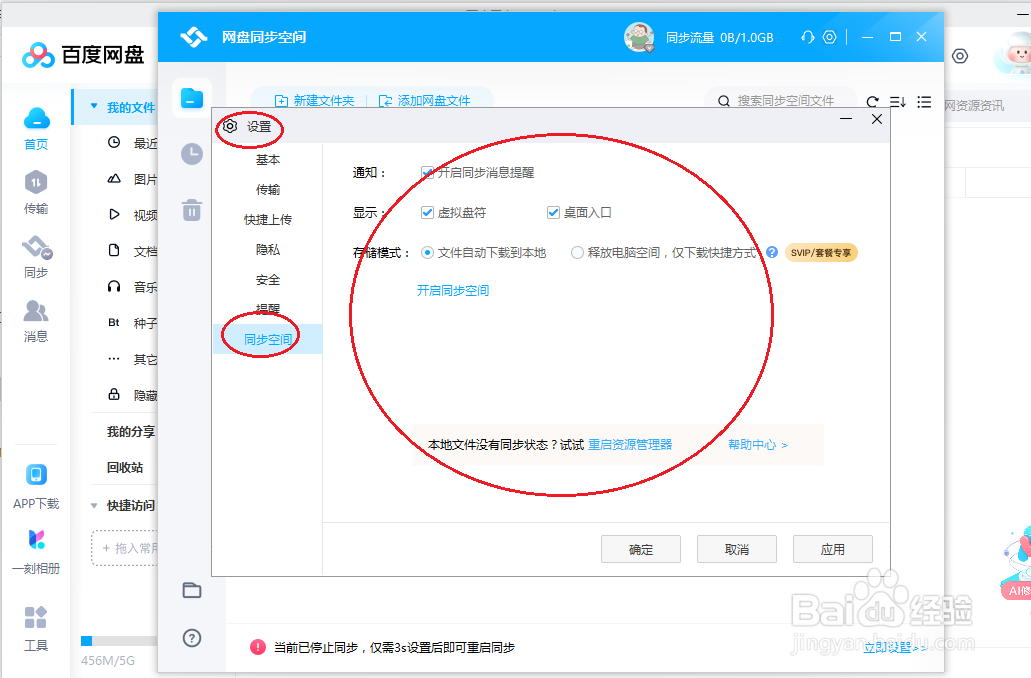Viewport: 1031px width, 678px height.
Task: Toggle the 桌面入口 checkbox
Action: point(553,212)
